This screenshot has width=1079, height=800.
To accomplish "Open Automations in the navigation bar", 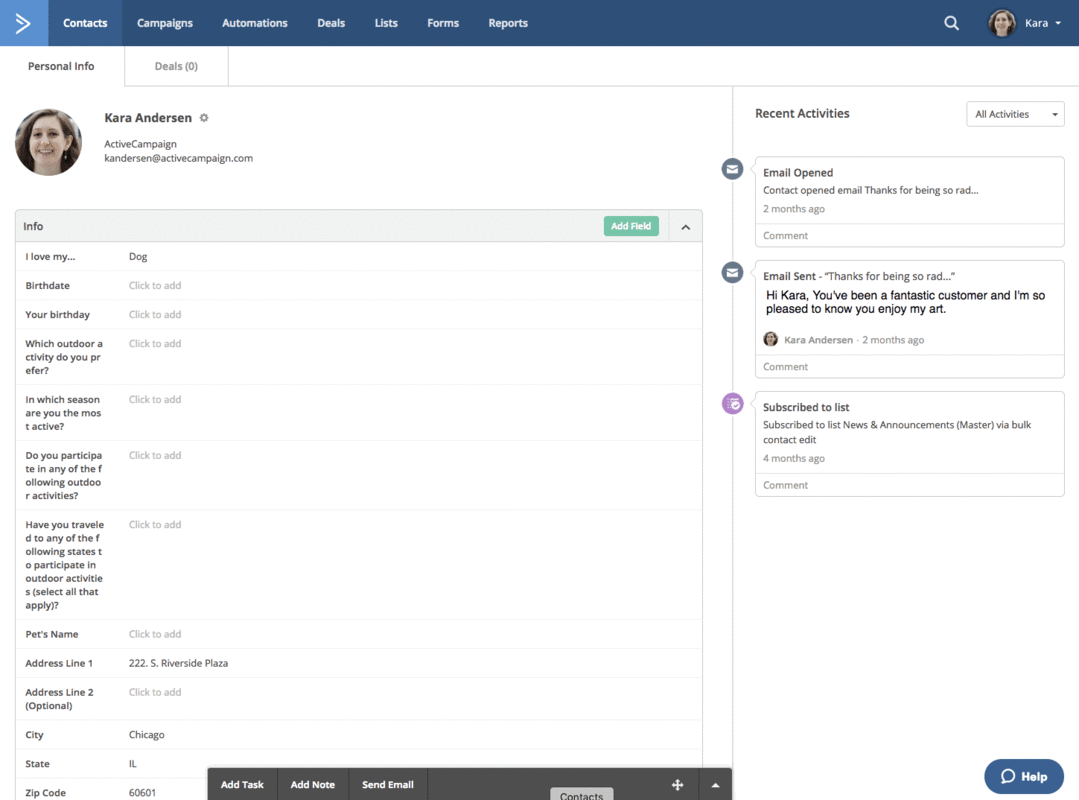I will coord(254,22).
